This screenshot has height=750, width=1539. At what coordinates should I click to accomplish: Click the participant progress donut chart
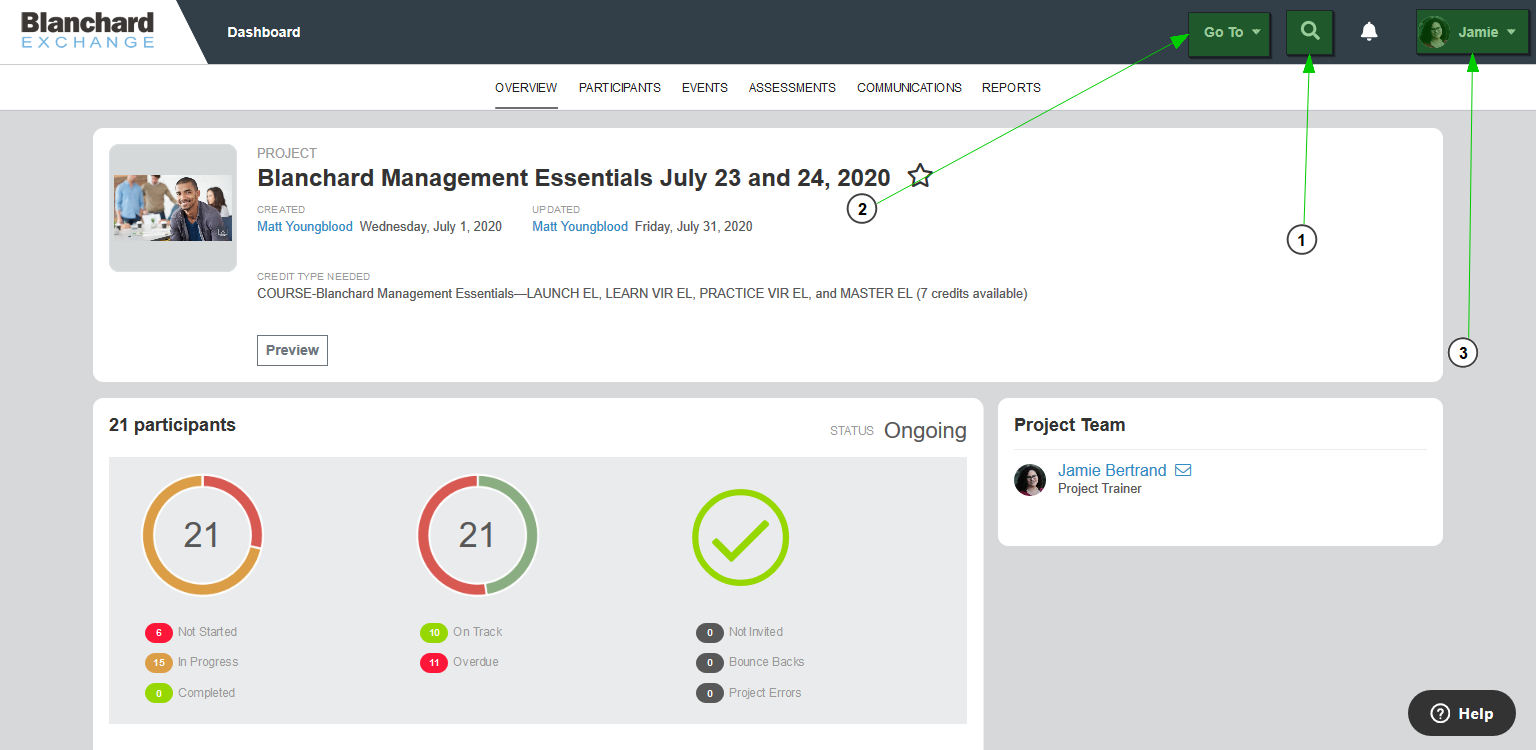pos(202,535)
